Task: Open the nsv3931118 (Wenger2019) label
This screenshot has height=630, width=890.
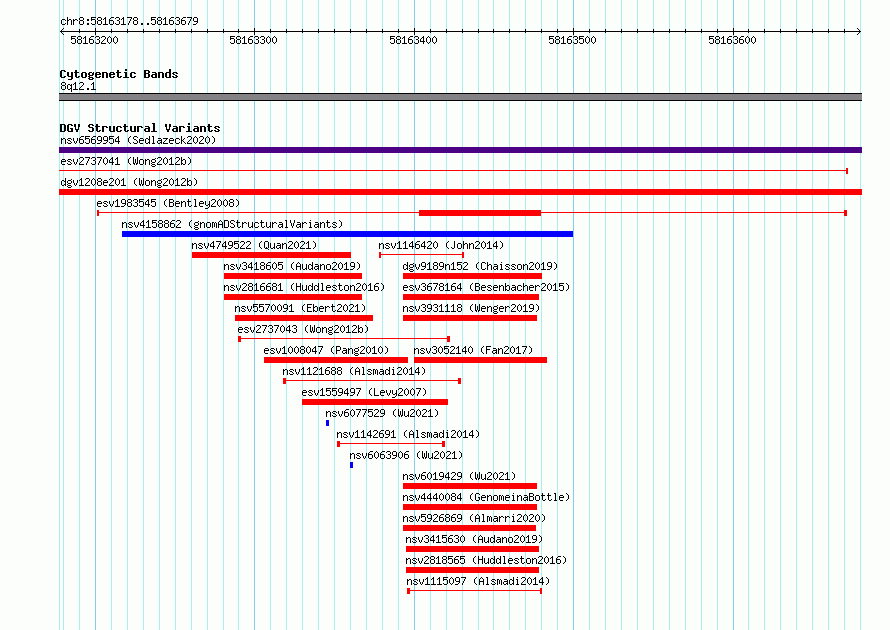Action: [x=471, y=308]
